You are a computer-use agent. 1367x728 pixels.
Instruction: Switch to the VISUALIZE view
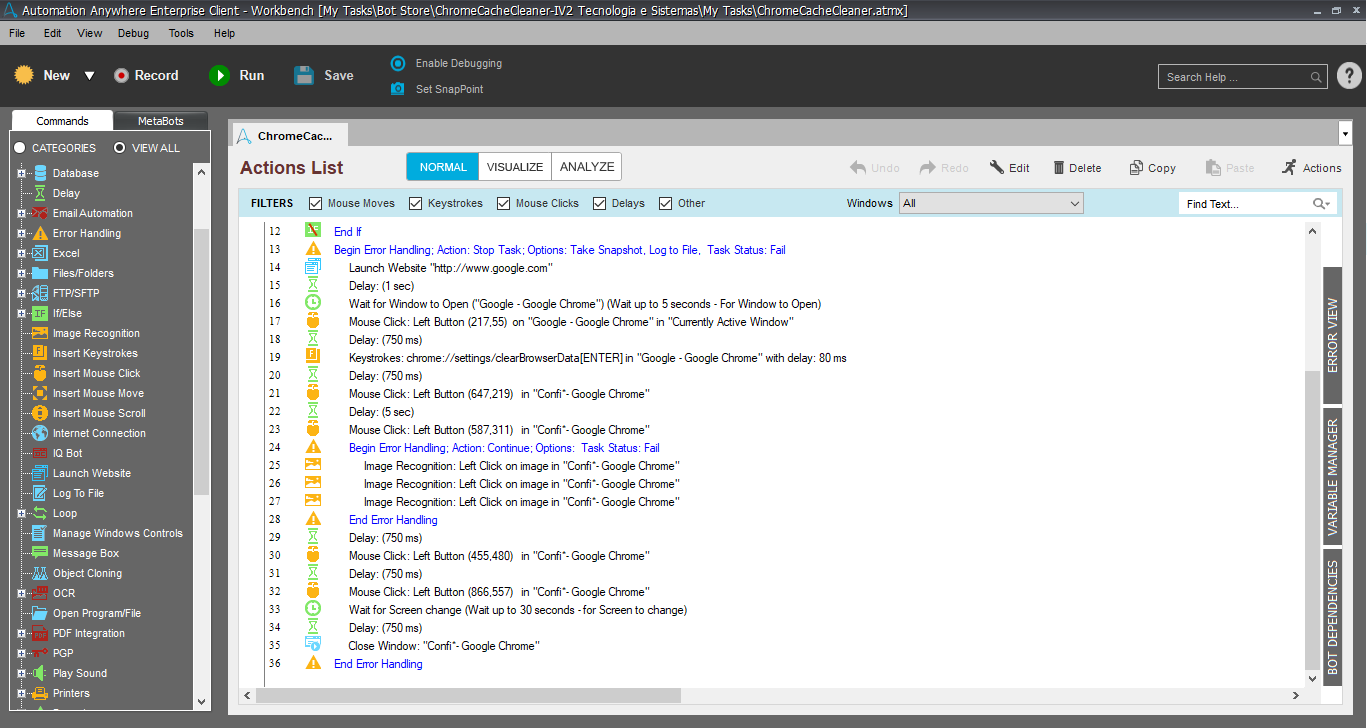(515, 167)
